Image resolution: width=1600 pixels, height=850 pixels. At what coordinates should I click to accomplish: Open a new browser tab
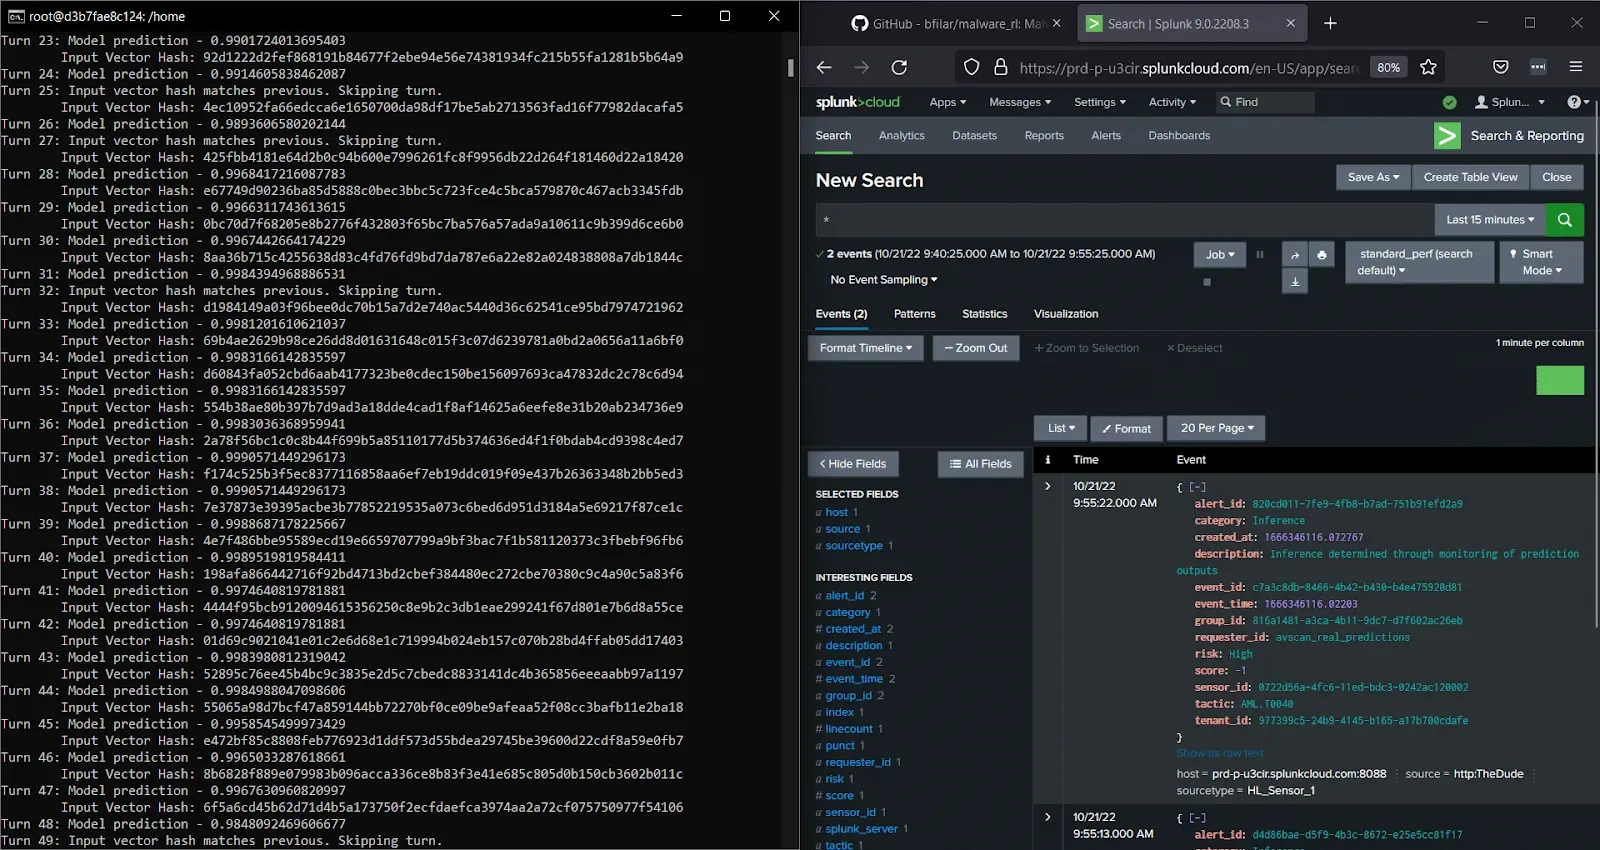[1330, 23]
